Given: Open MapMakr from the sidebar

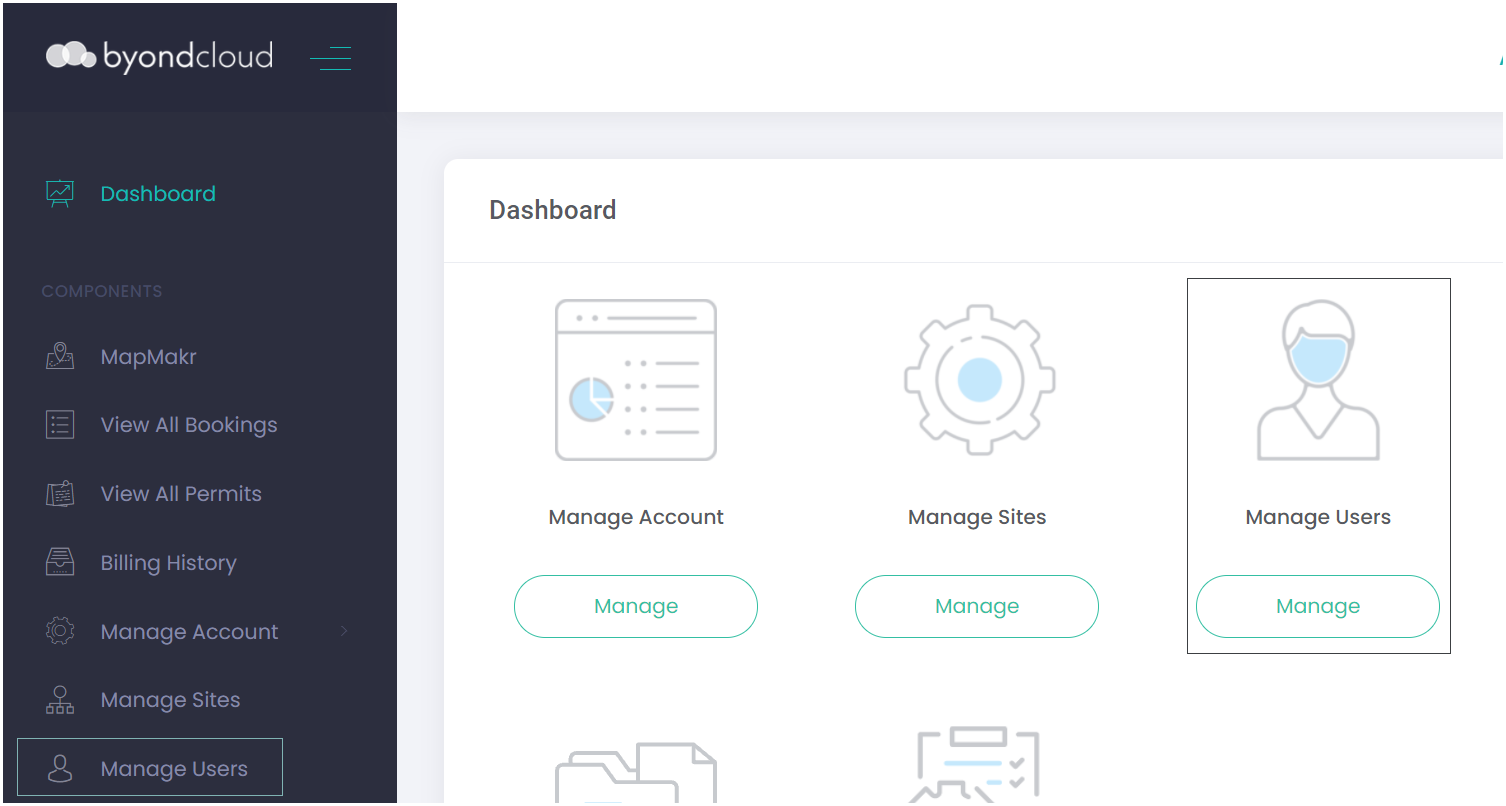Looking at the screenshot, I should [149, 357].
